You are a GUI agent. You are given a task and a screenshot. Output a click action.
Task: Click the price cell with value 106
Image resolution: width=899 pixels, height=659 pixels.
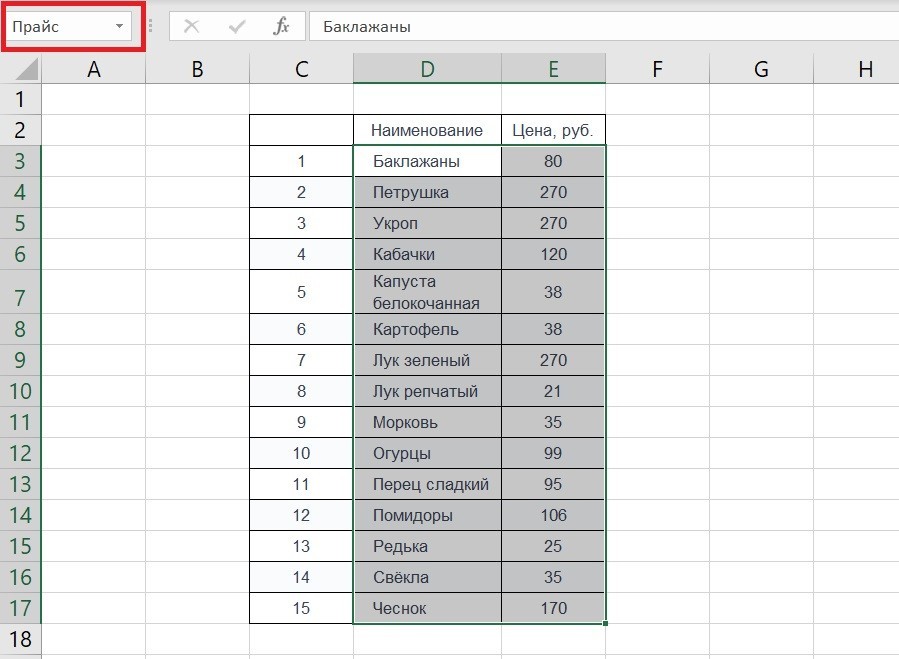pos(553,515)
